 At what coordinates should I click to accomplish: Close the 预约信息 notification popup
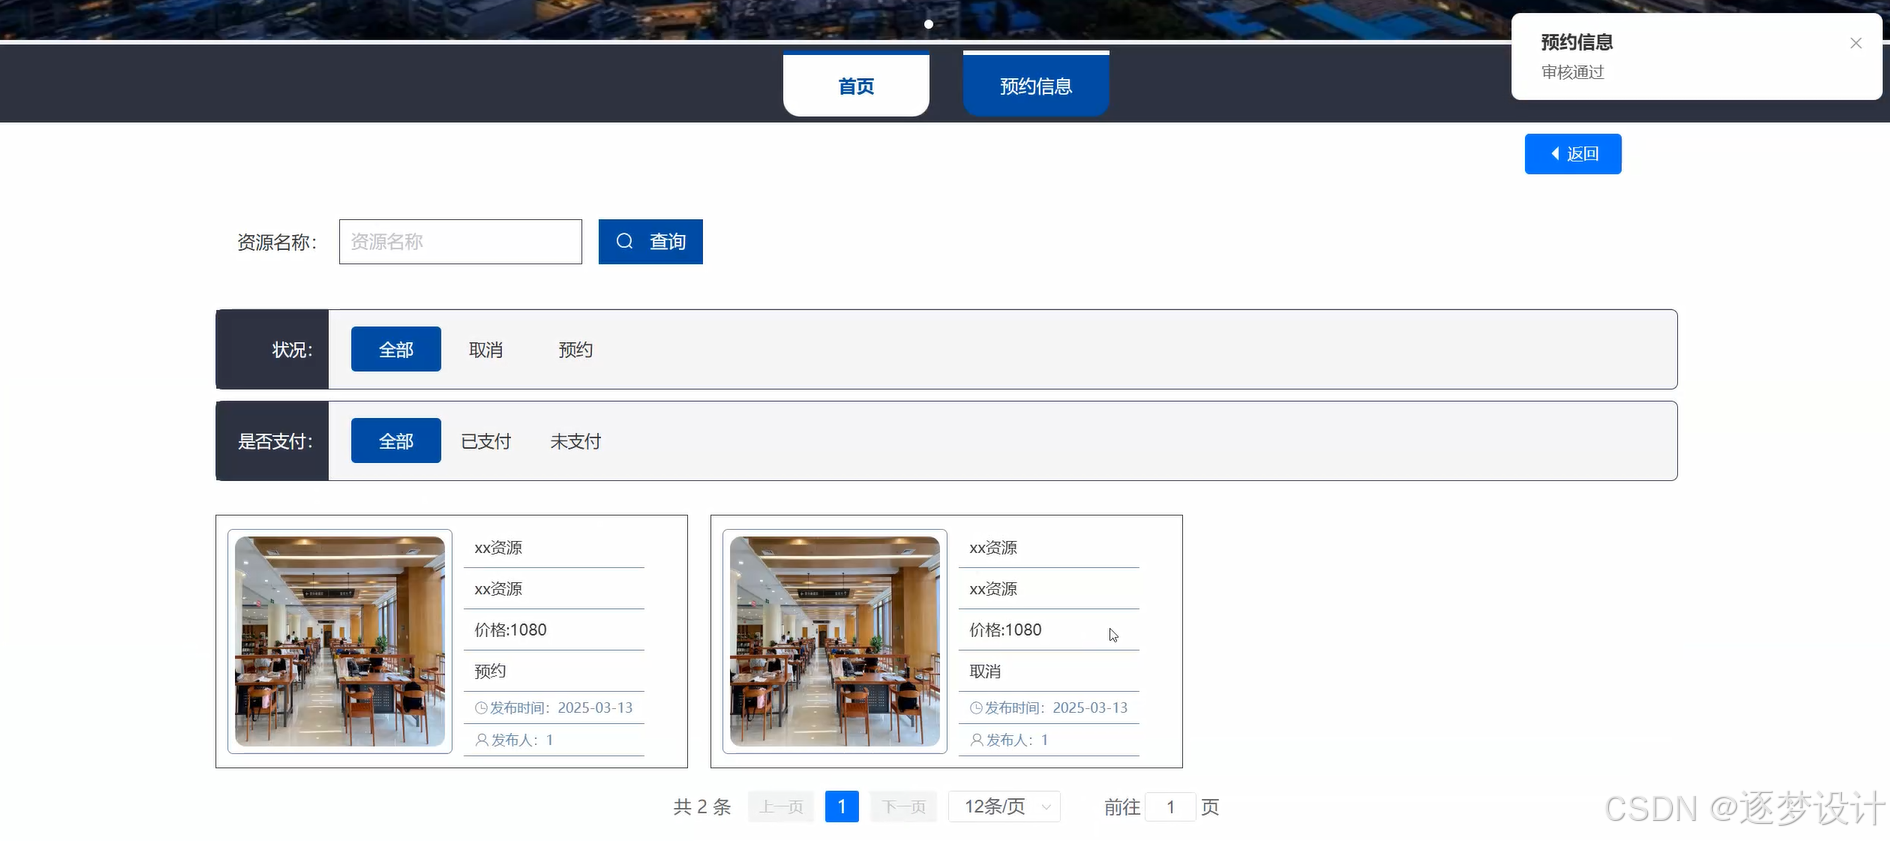point(1855,43)
